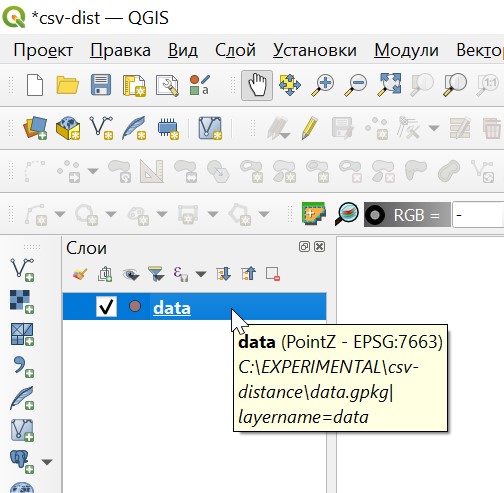
Task: Click Collapse All in Layers panel
Action: tap(249, 274)
